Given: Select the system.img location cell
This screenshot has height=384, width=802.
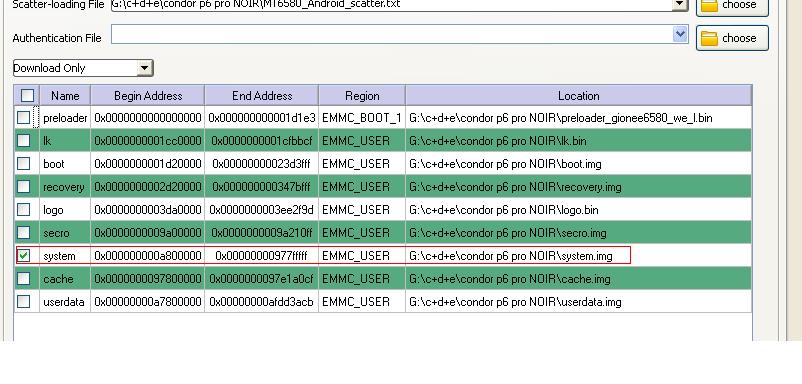Looking at the screenshot, I should click(x=578, y=255).
